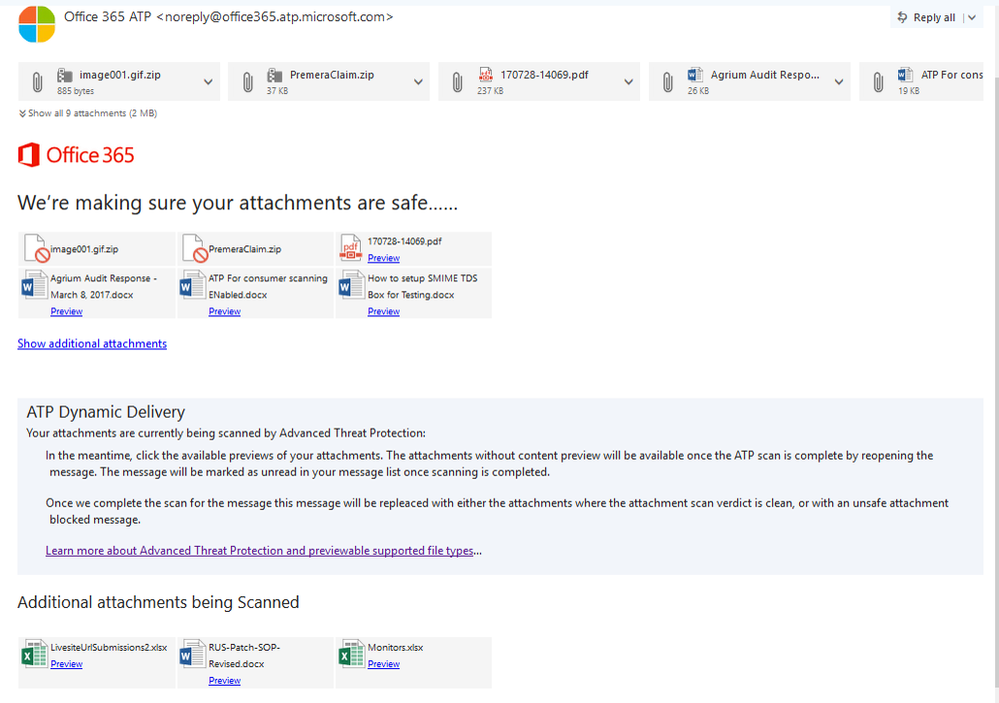Image resolution: width=999 pixels, height=703 pixels.
Task: Click the zip file icon of image001.gif.zip attachment chip
Action: (x=64, y=75)
